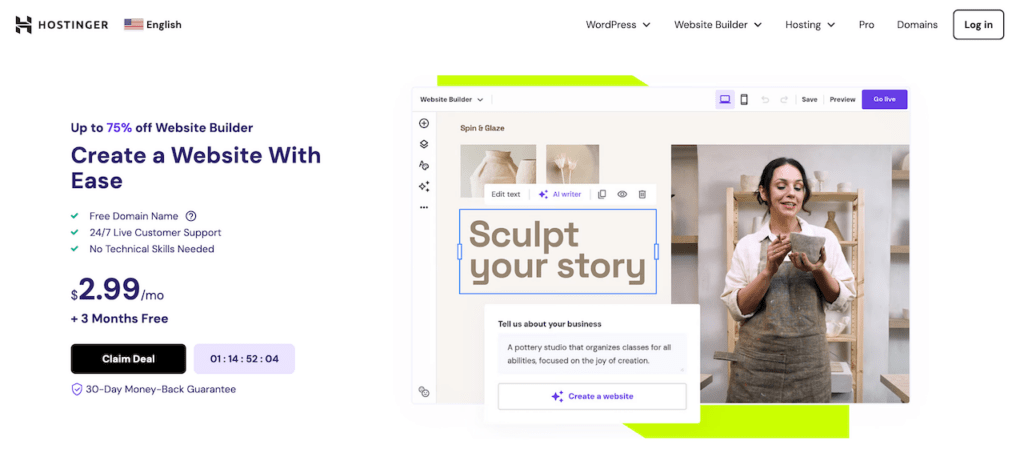Viewport: 1024px width, 465px height.
Task: Expand the Website Builder editor dropdown
Action: coord(452,100)
